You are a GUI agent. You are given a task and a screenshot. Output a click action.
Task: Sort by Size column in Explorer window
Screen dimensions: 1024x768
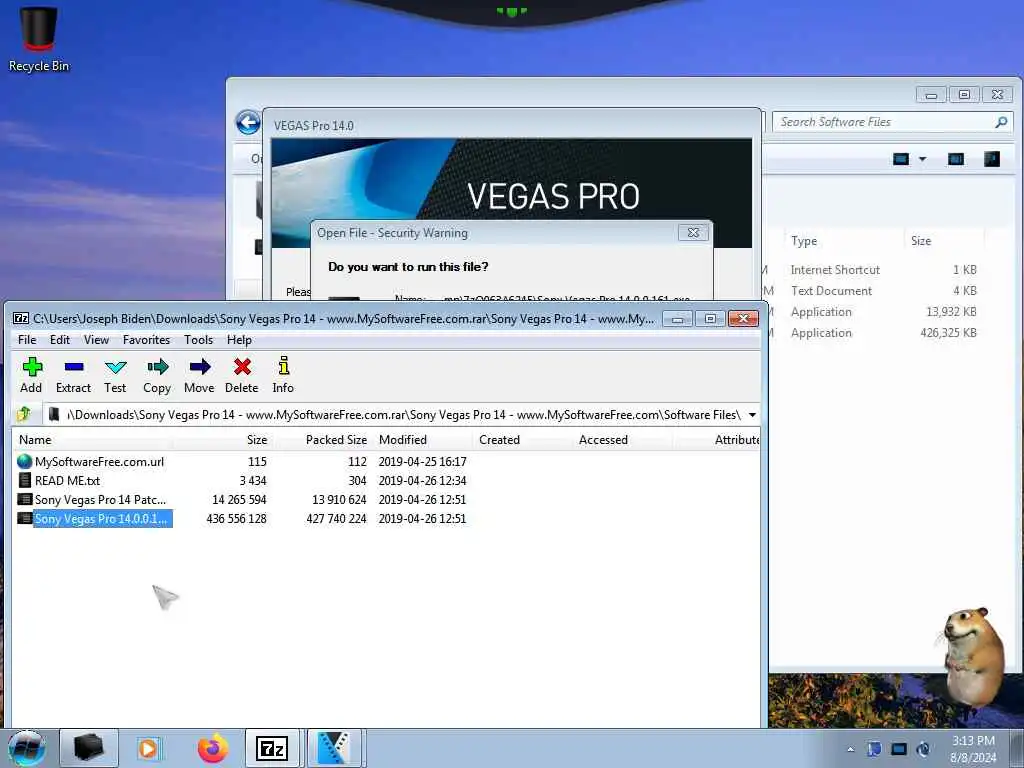(x=921, y=241)
